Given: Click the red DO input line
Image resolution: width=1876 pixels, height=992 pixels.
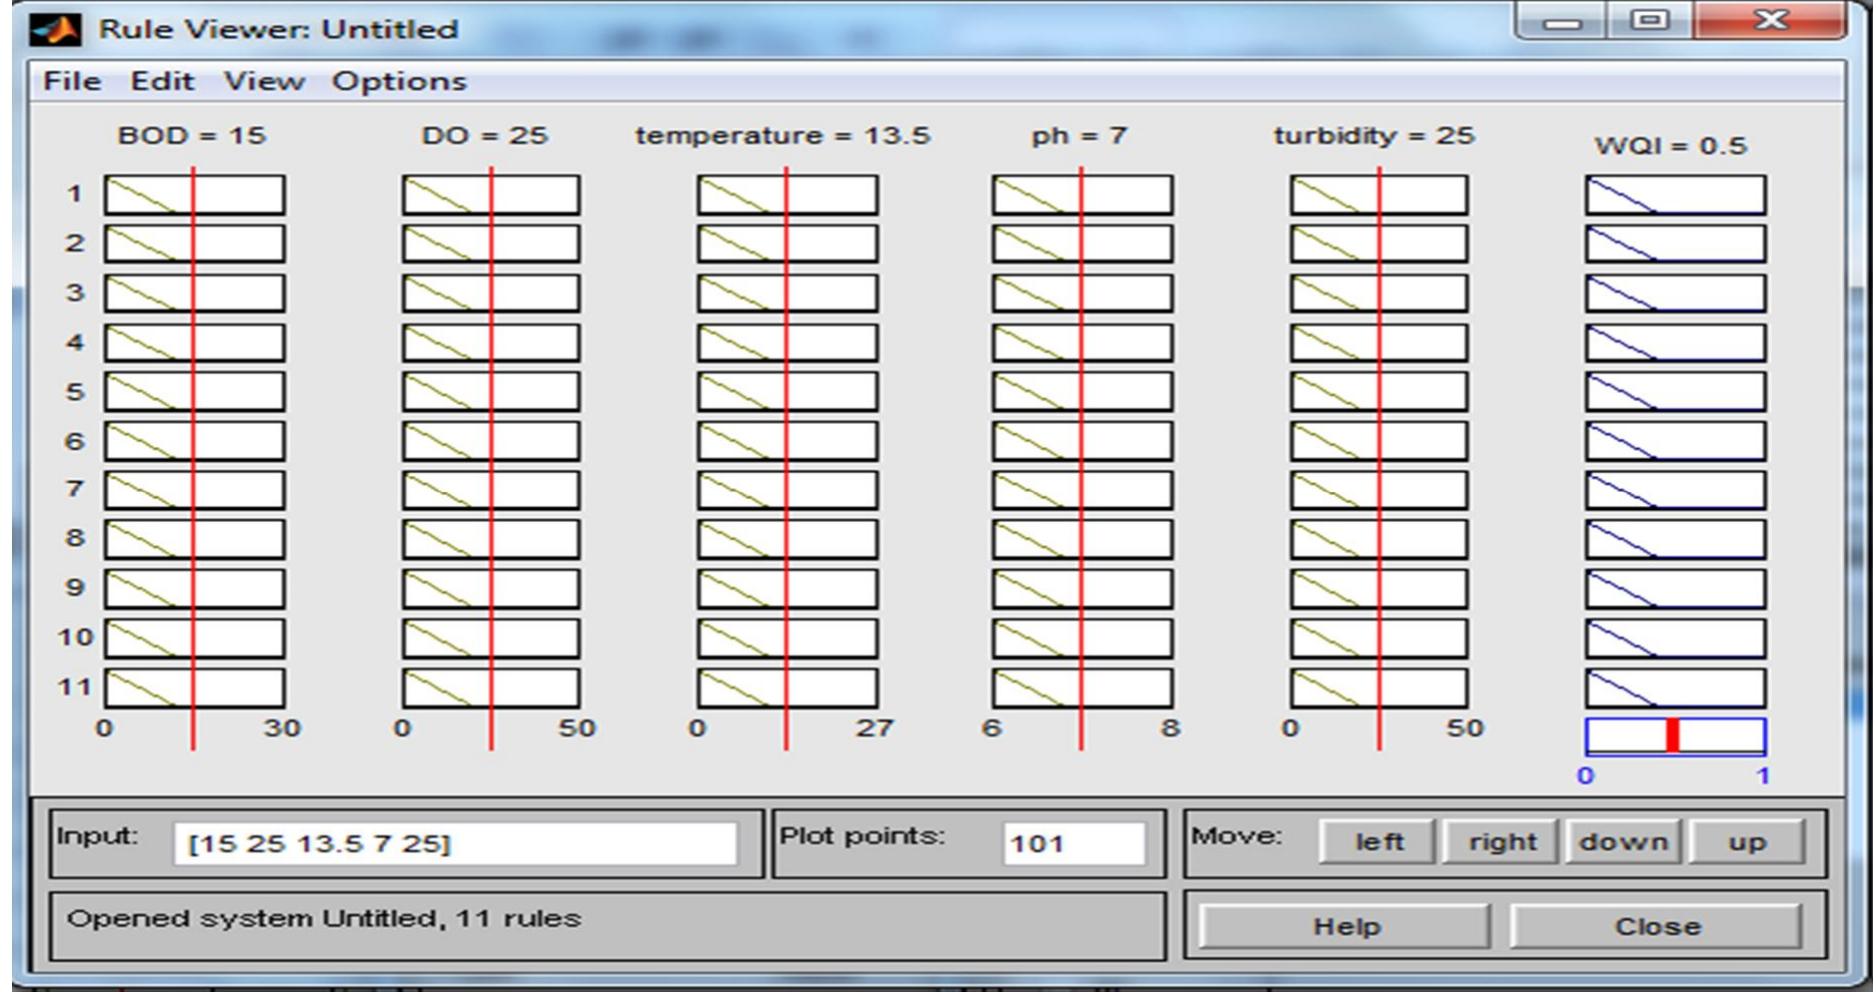Looking at the screenshot, I should pos(491,458).
